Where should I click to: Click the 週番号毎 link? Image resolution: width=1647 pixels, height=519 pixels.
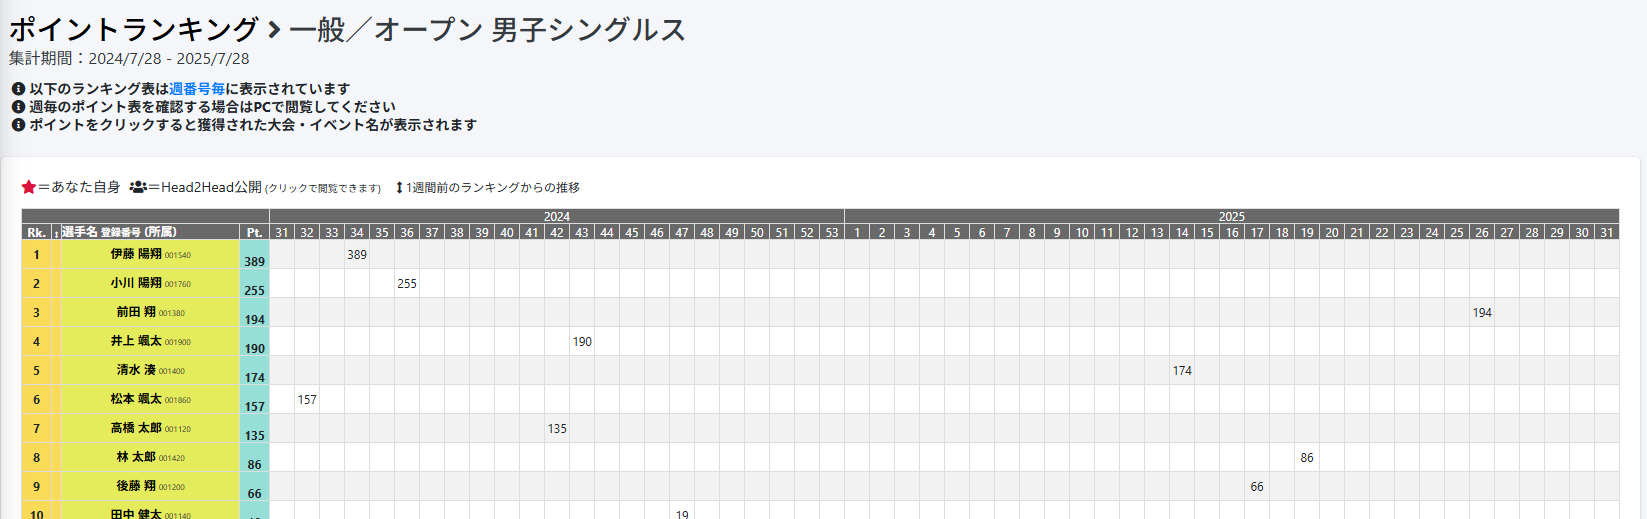(197, 89)
